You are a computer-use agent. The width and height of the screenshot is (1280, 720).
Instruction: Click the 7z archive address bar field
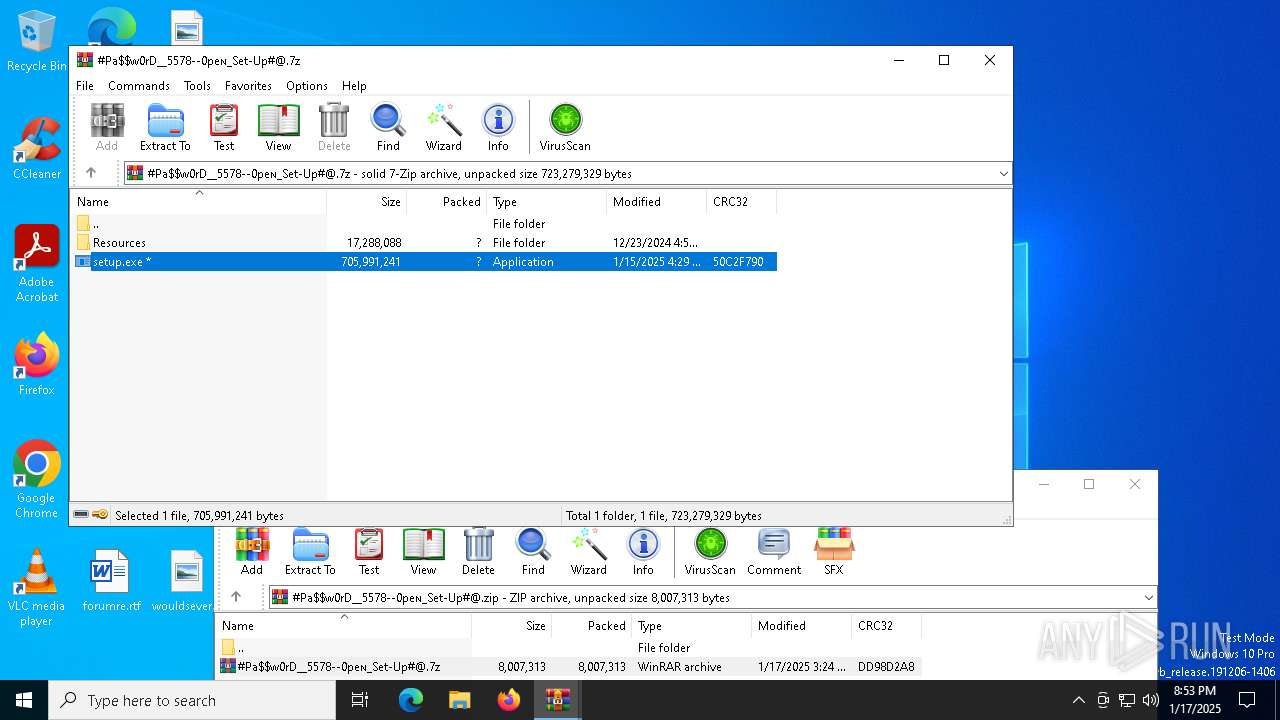coord(567,174)
